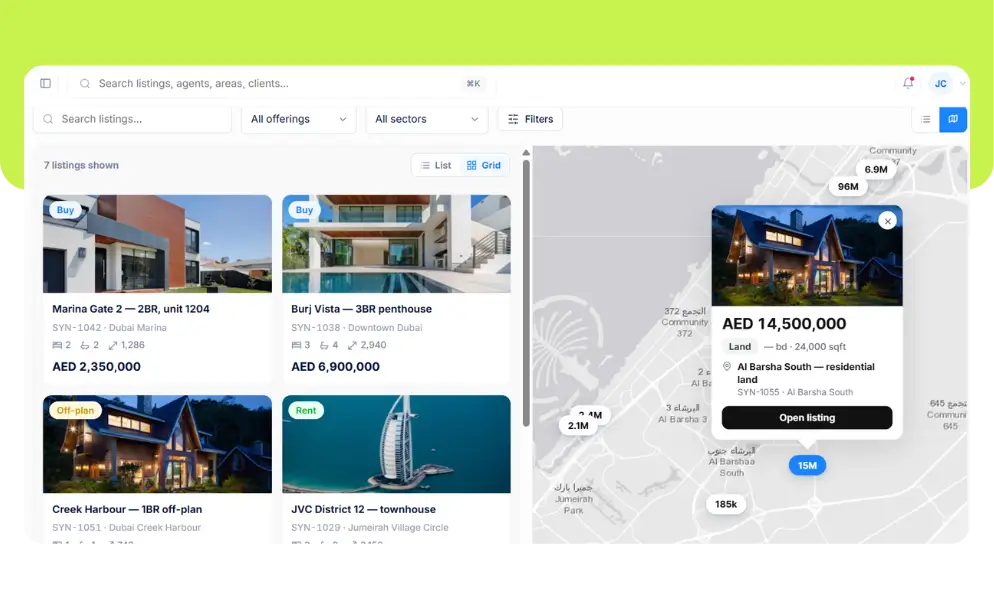Image resolution: width=994 pixels, height=609 pixels.
Task: Open the Marina Gate 2 listing photo
Action: [x=157, y=244]
